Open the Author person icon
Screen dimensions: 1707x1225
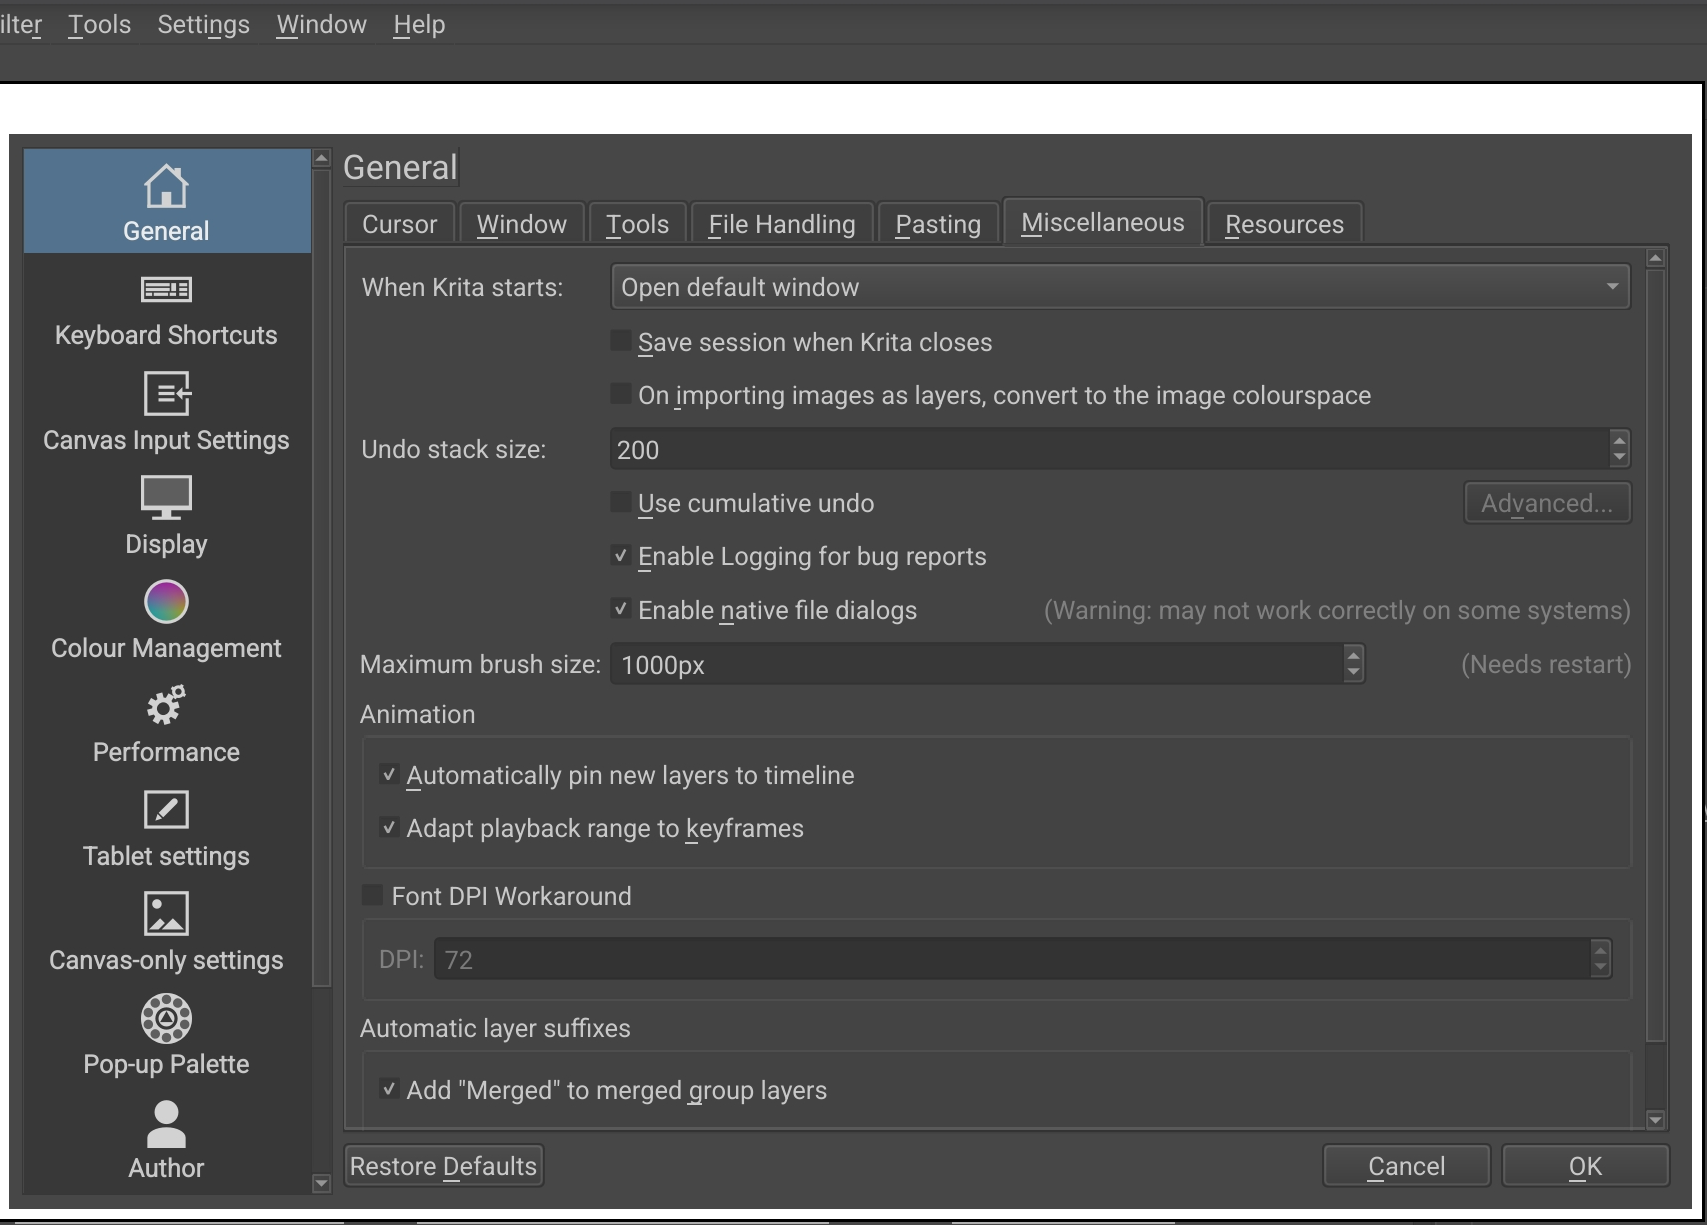[x=166, y=1123]
